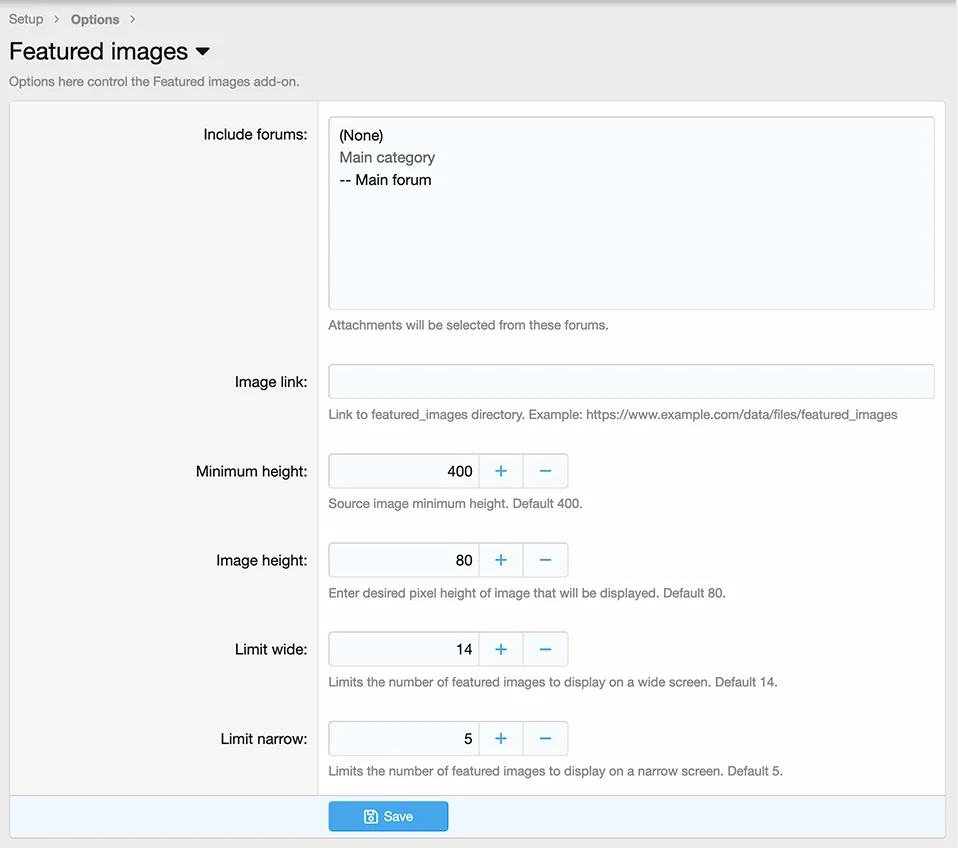Decrease Image height with minus button
Viewport: 958px width, 848px height.
pyautogui.click(x=546, y=560)
